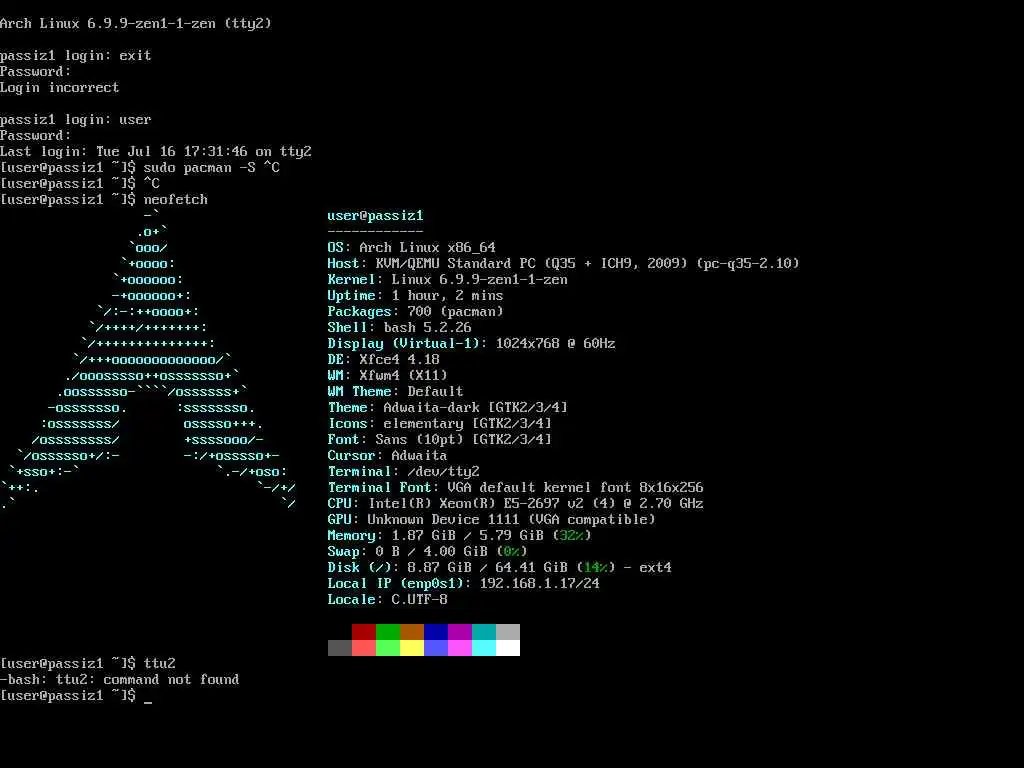The image size is (1024, 768).
Task: Click the bright periwinkle blue color block
Action: coord(436,648)
